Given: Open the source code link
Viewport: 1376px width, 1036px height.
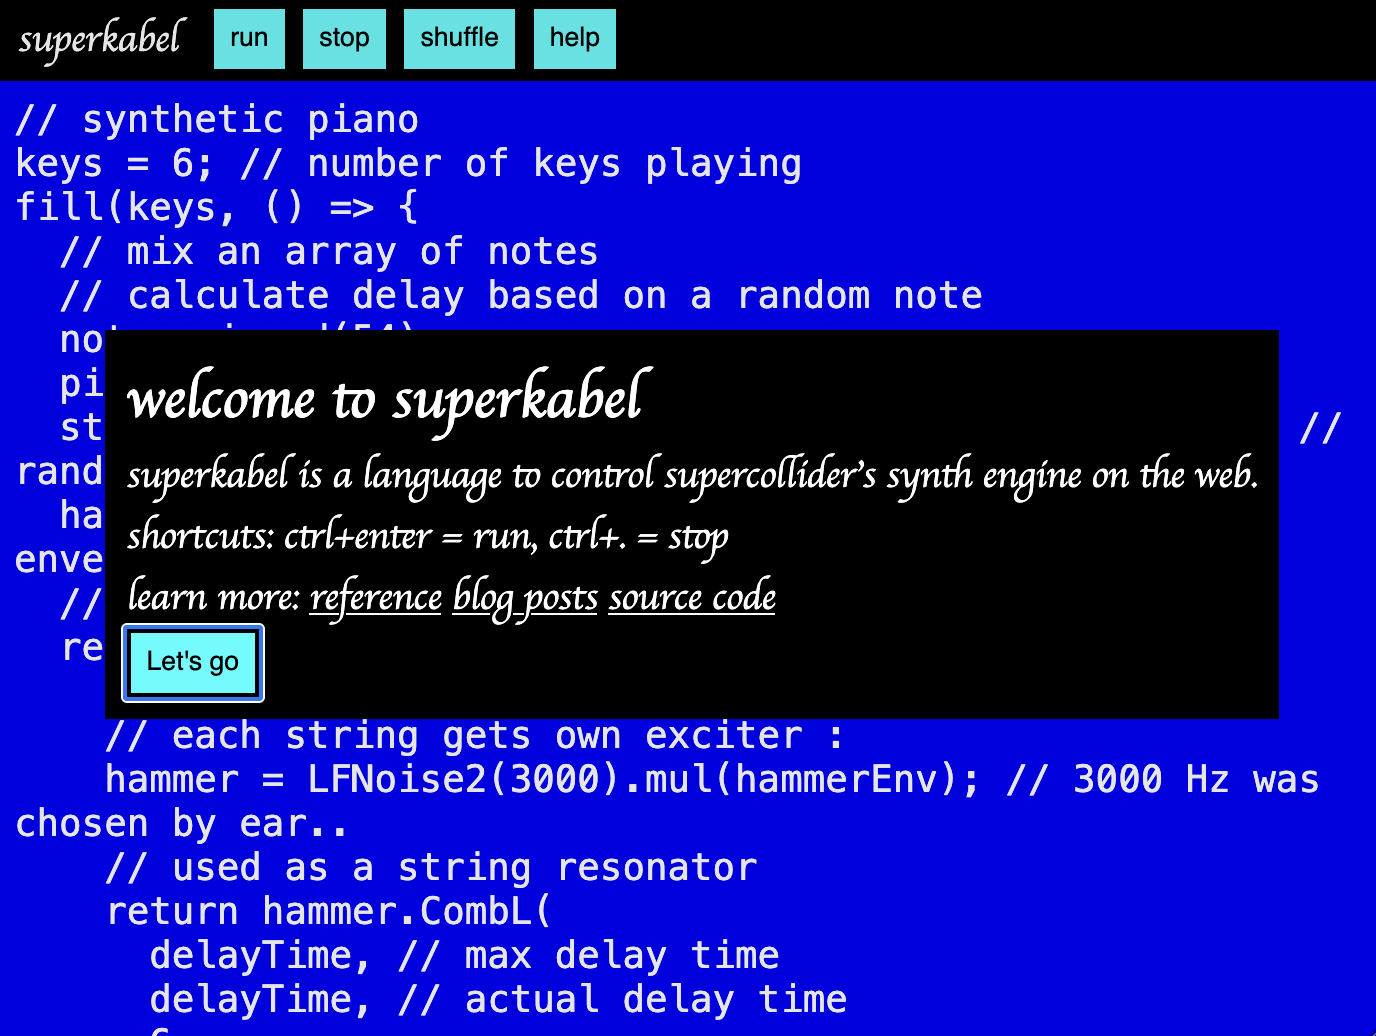Looking at the screenshot, I should point(692,597).
